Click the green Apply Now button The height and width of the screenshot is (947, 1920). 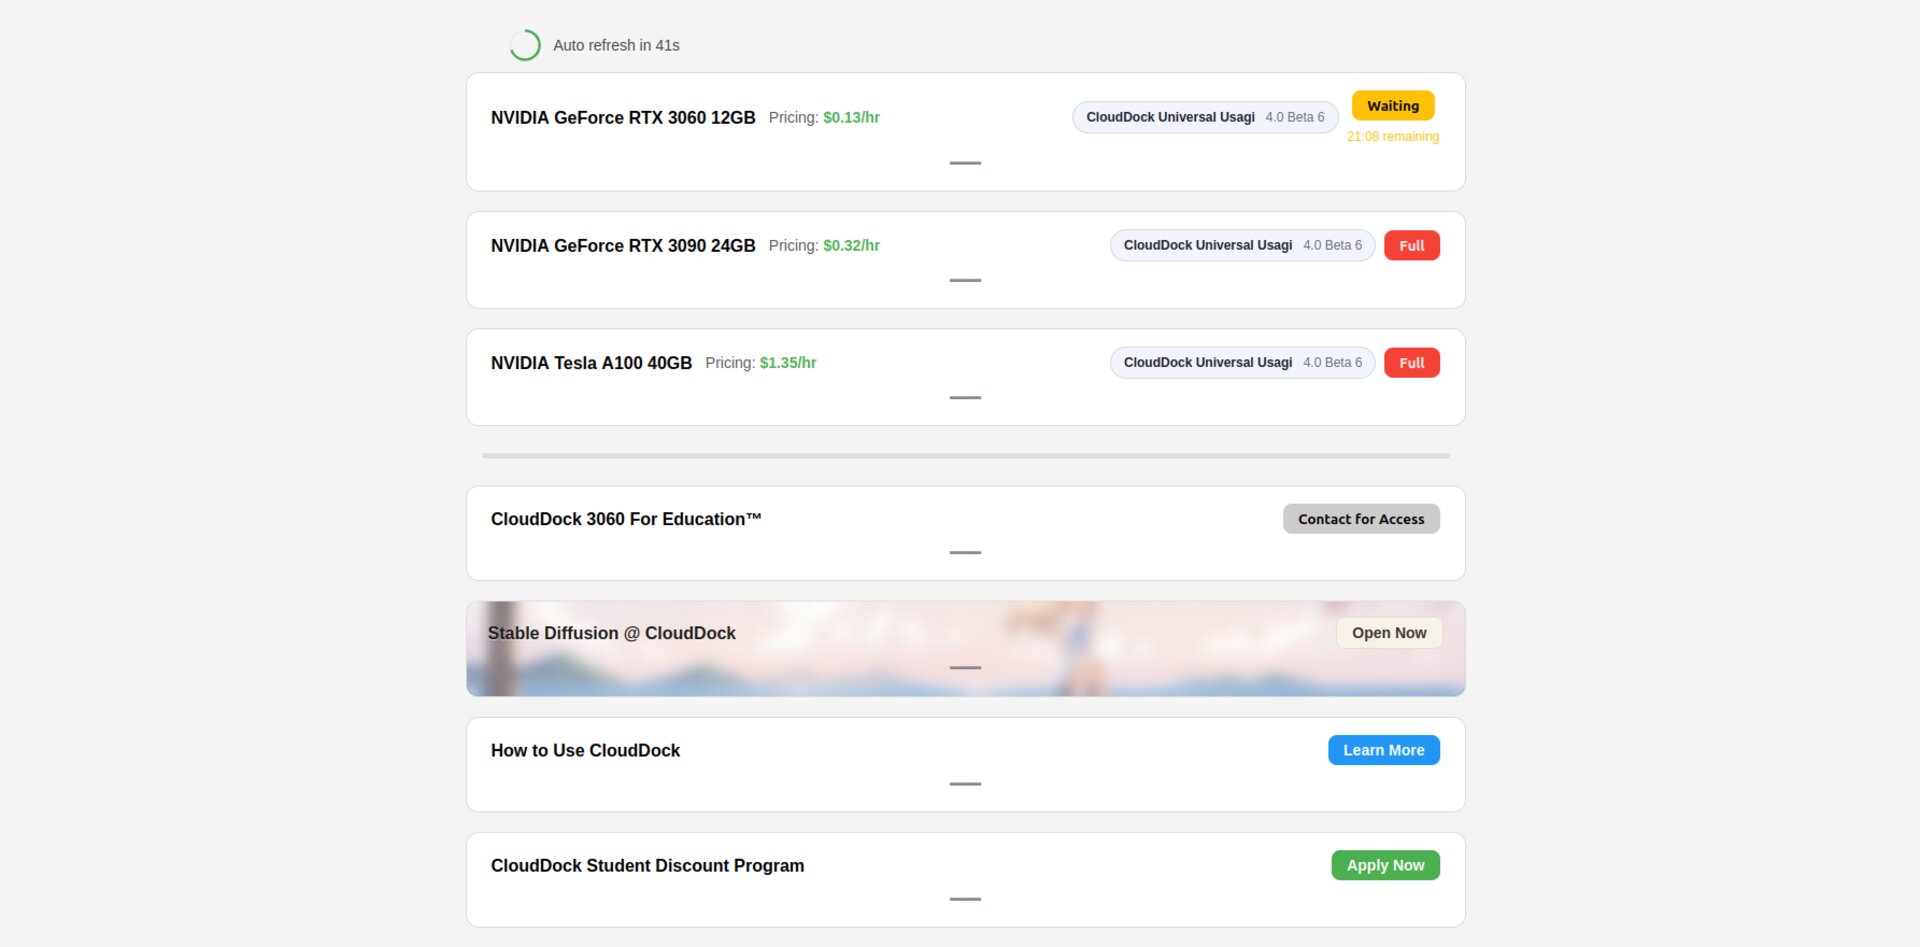(x=1385, y=865)
